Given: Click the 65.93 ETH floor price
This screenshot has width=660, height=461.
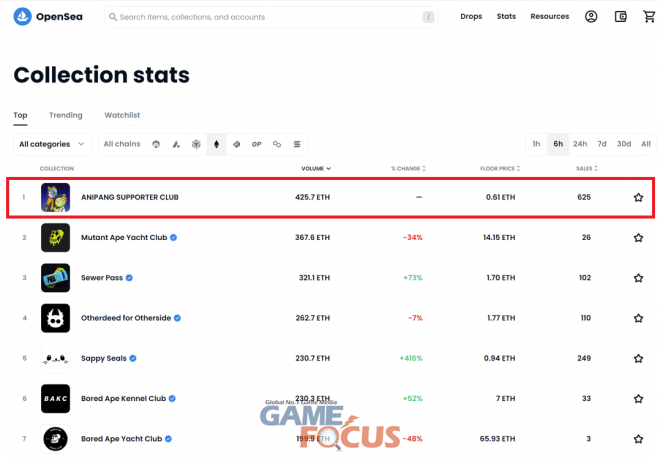Looking at the screenshot, I should tap(497, 439).
